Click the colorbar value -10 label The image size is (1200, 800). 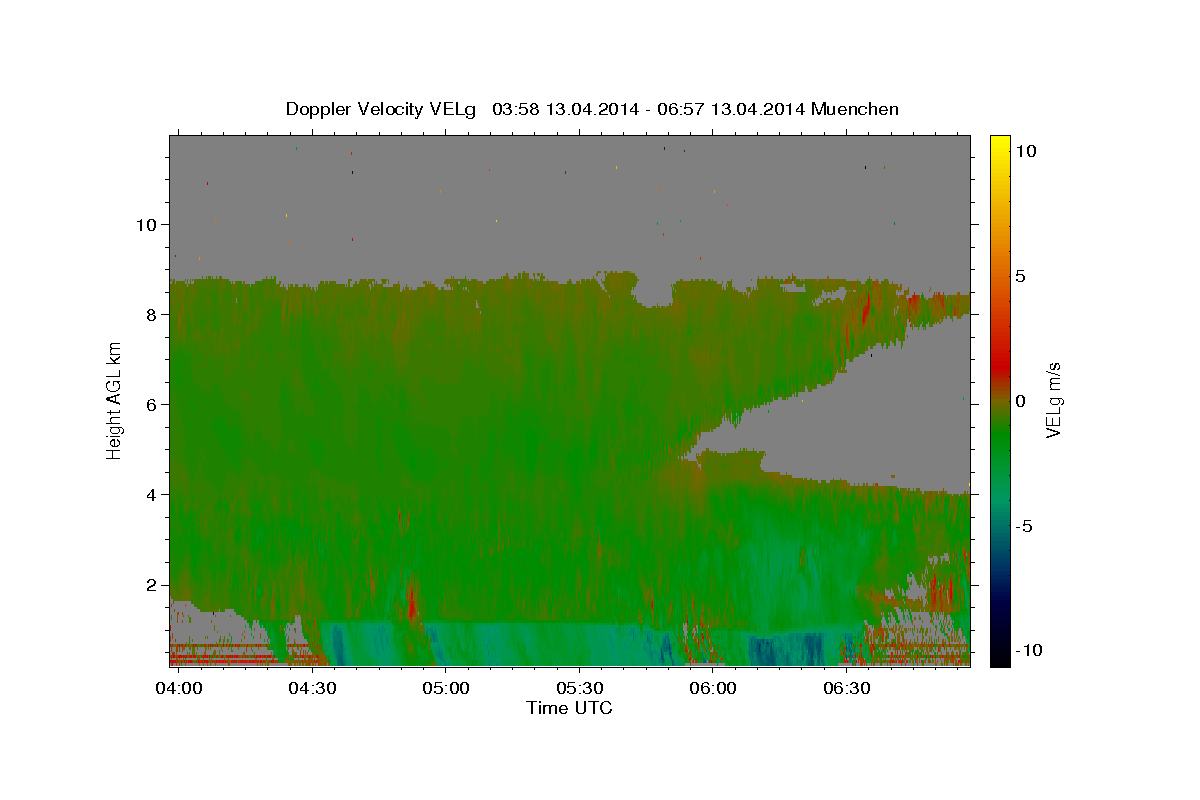(1028, 651)
